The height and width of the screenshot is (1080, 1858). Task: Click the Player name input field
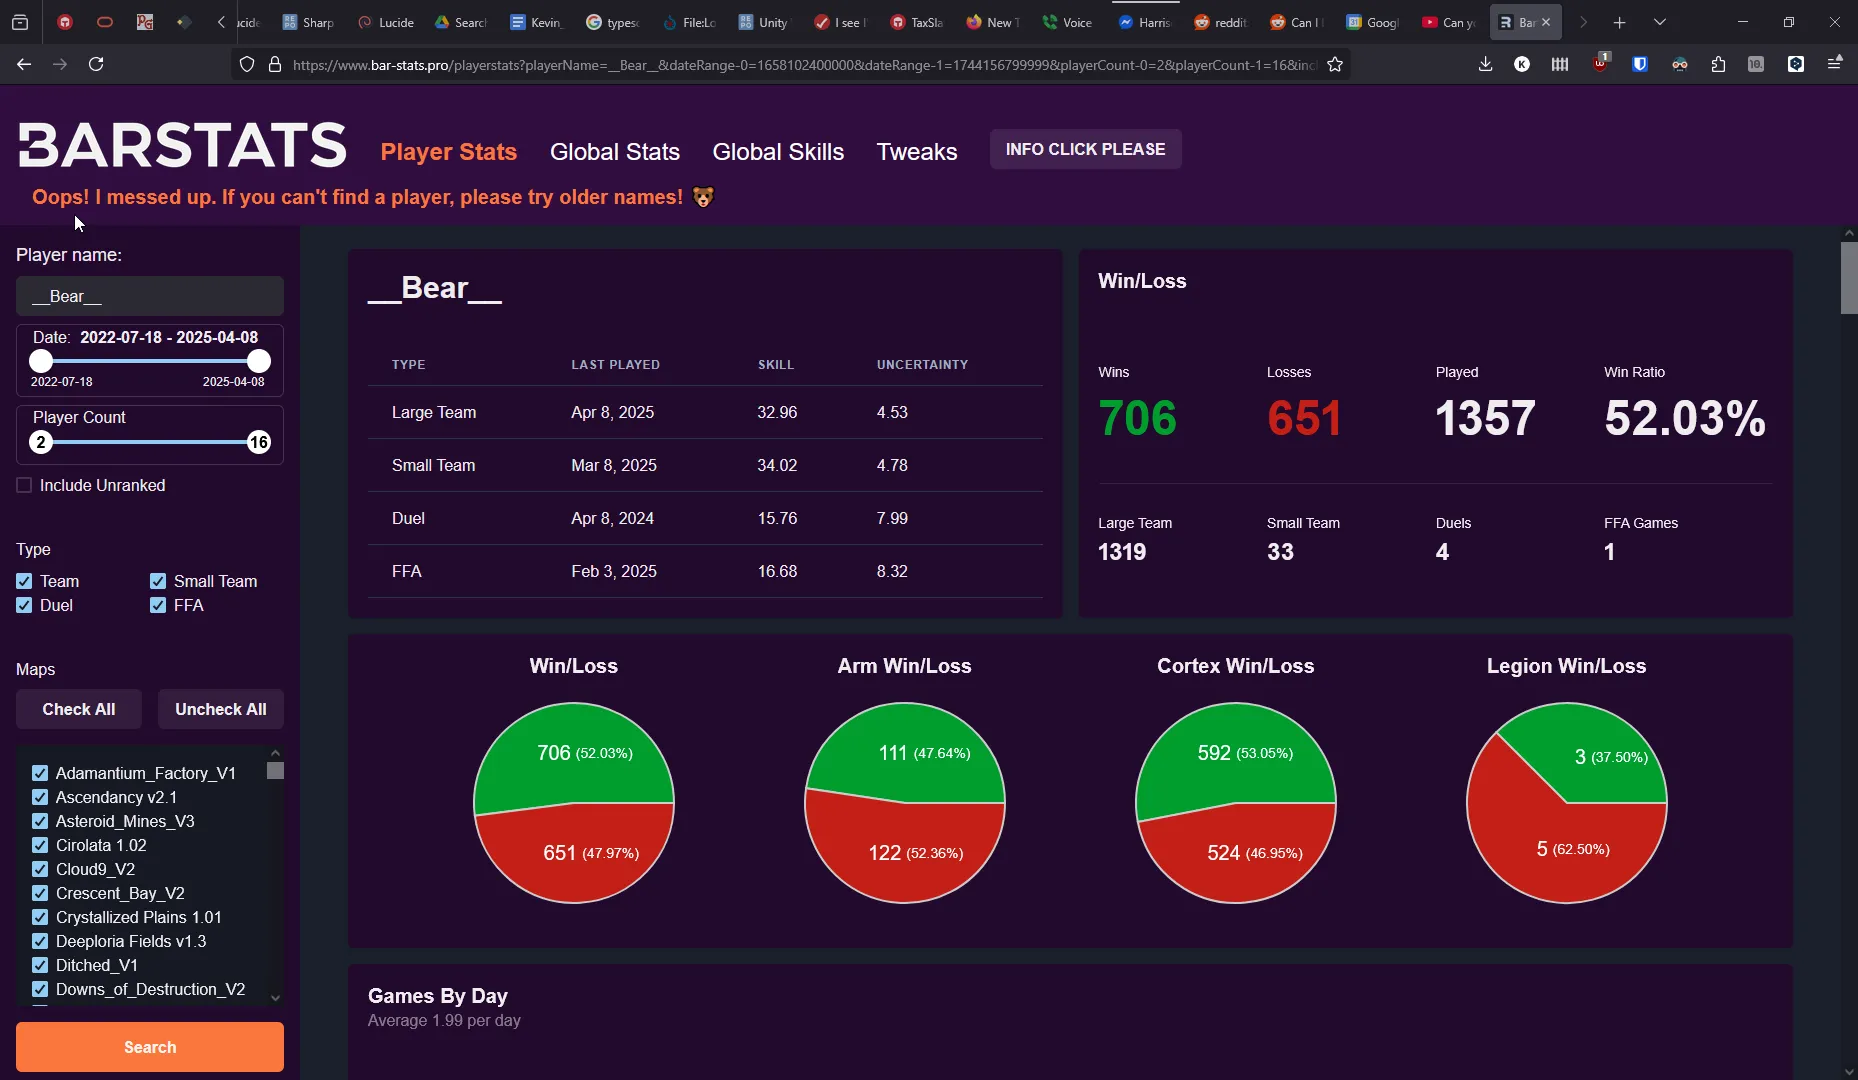pyautogui.click(x=149, y=296)
